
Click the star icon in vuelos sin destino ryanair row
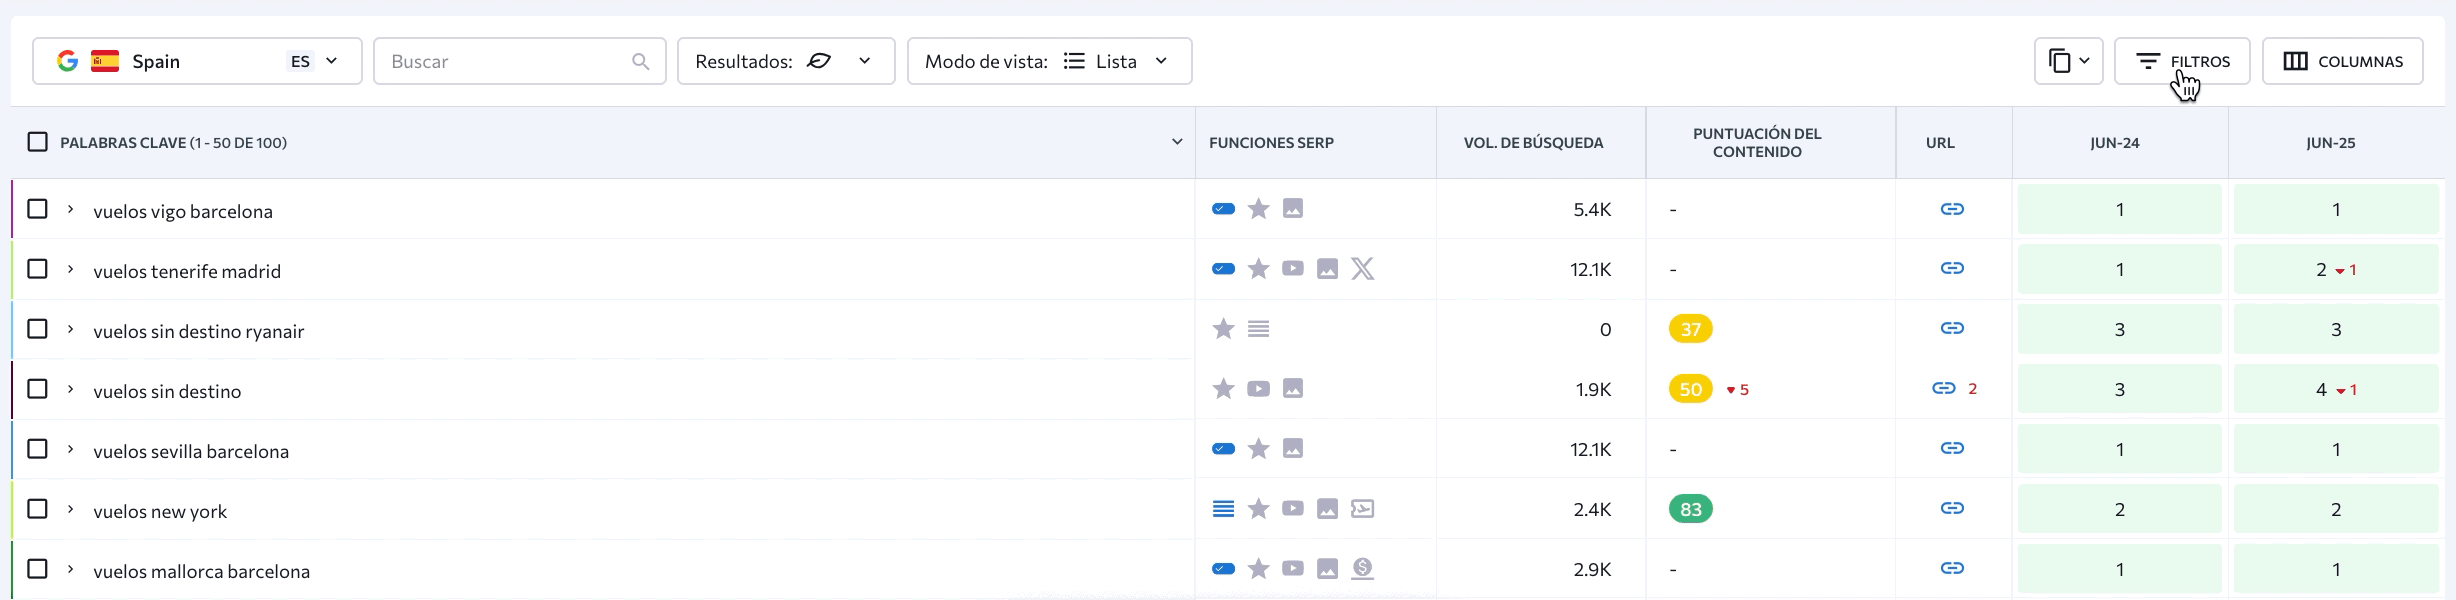[x=1223, y=329]
